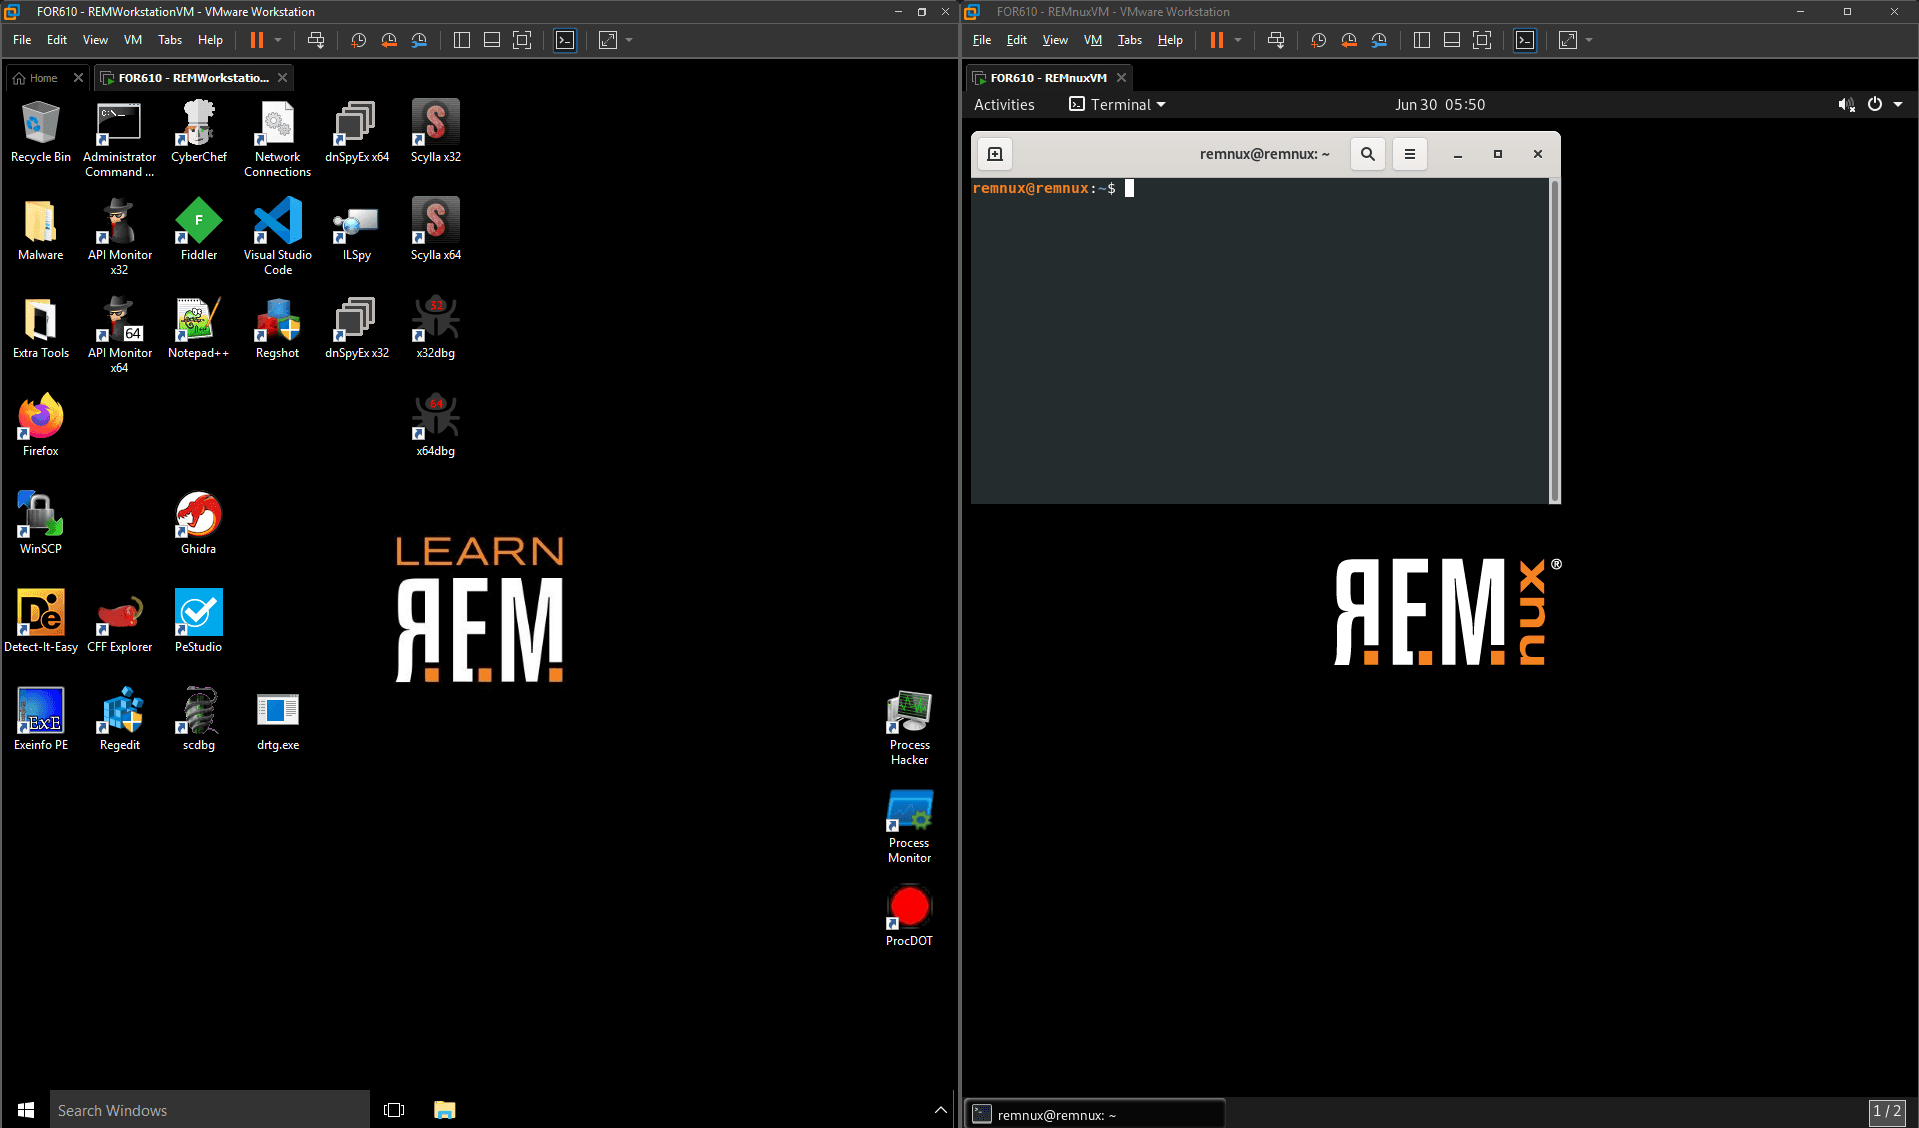Expand the pause button dropdown arrow
Screen dimensions: 1919x1128
(276, 40)
